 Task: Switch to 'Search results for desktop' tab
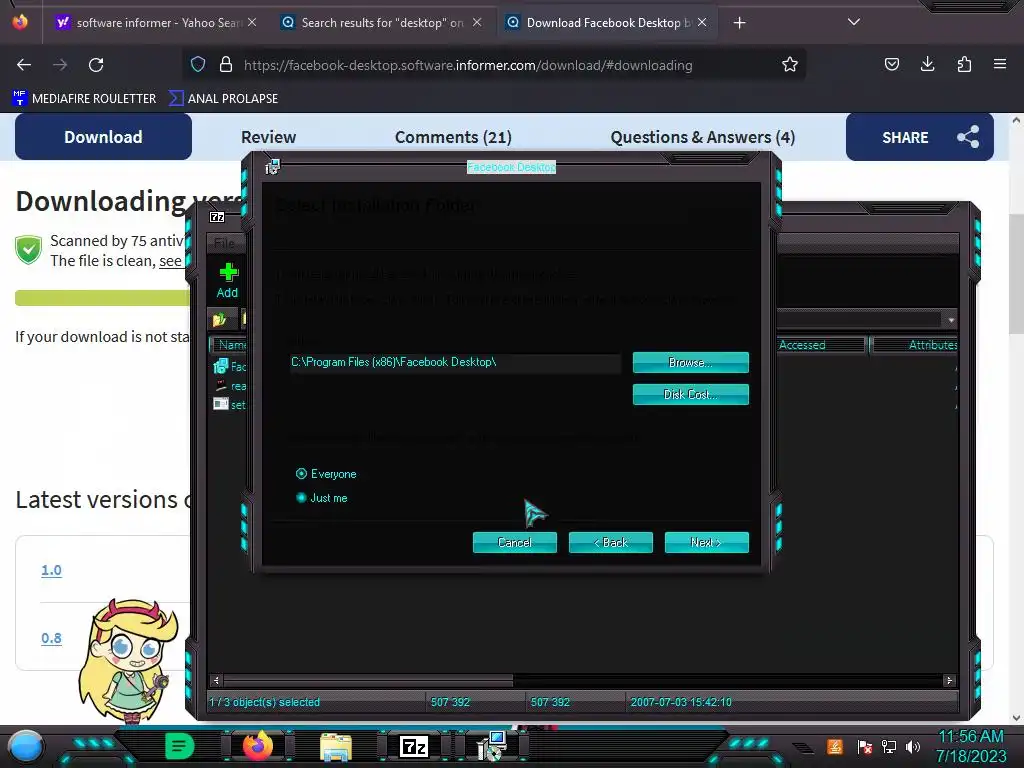[x=382, y=23]
